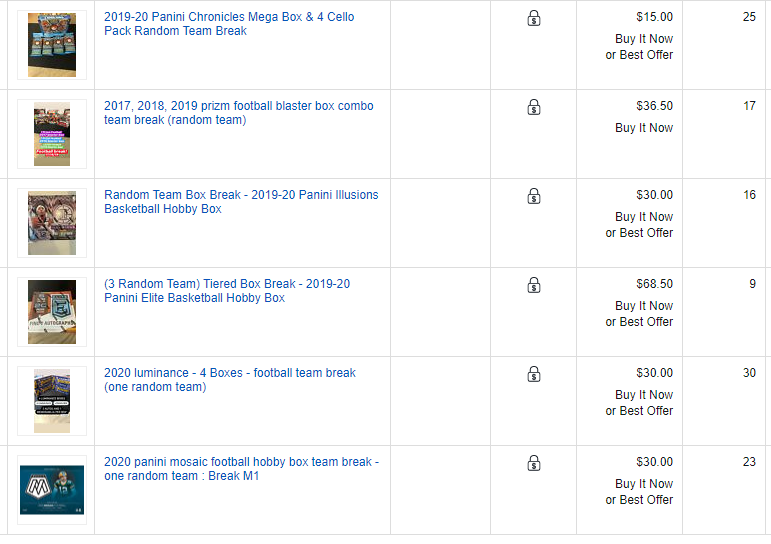Click lock icon for Panini Chronicles Mega Box listing
The height and width of the screenshot is (544, 771).
[534, 18]
